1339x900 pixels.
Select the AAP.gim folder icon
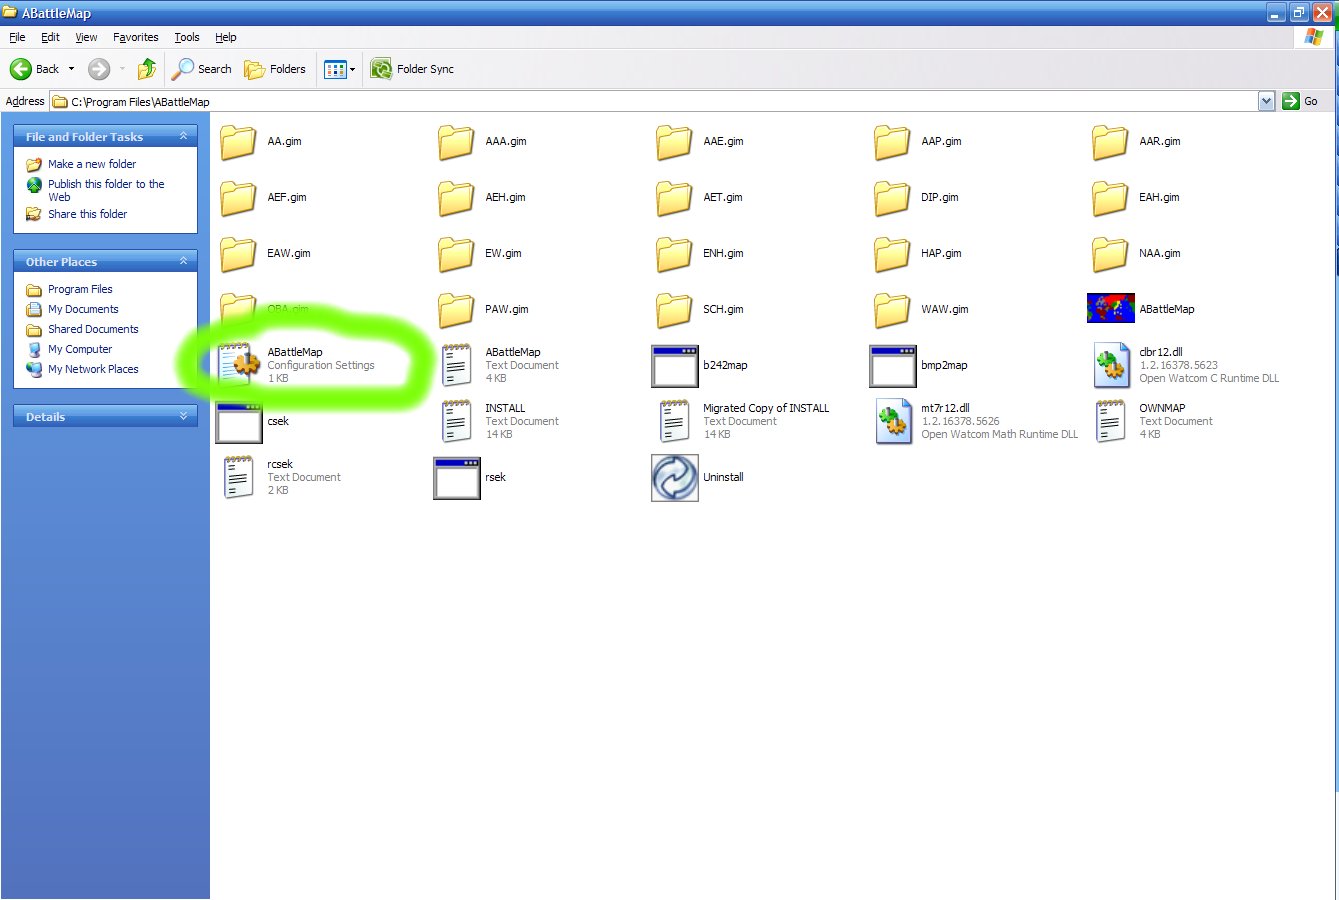coord(892,142)
